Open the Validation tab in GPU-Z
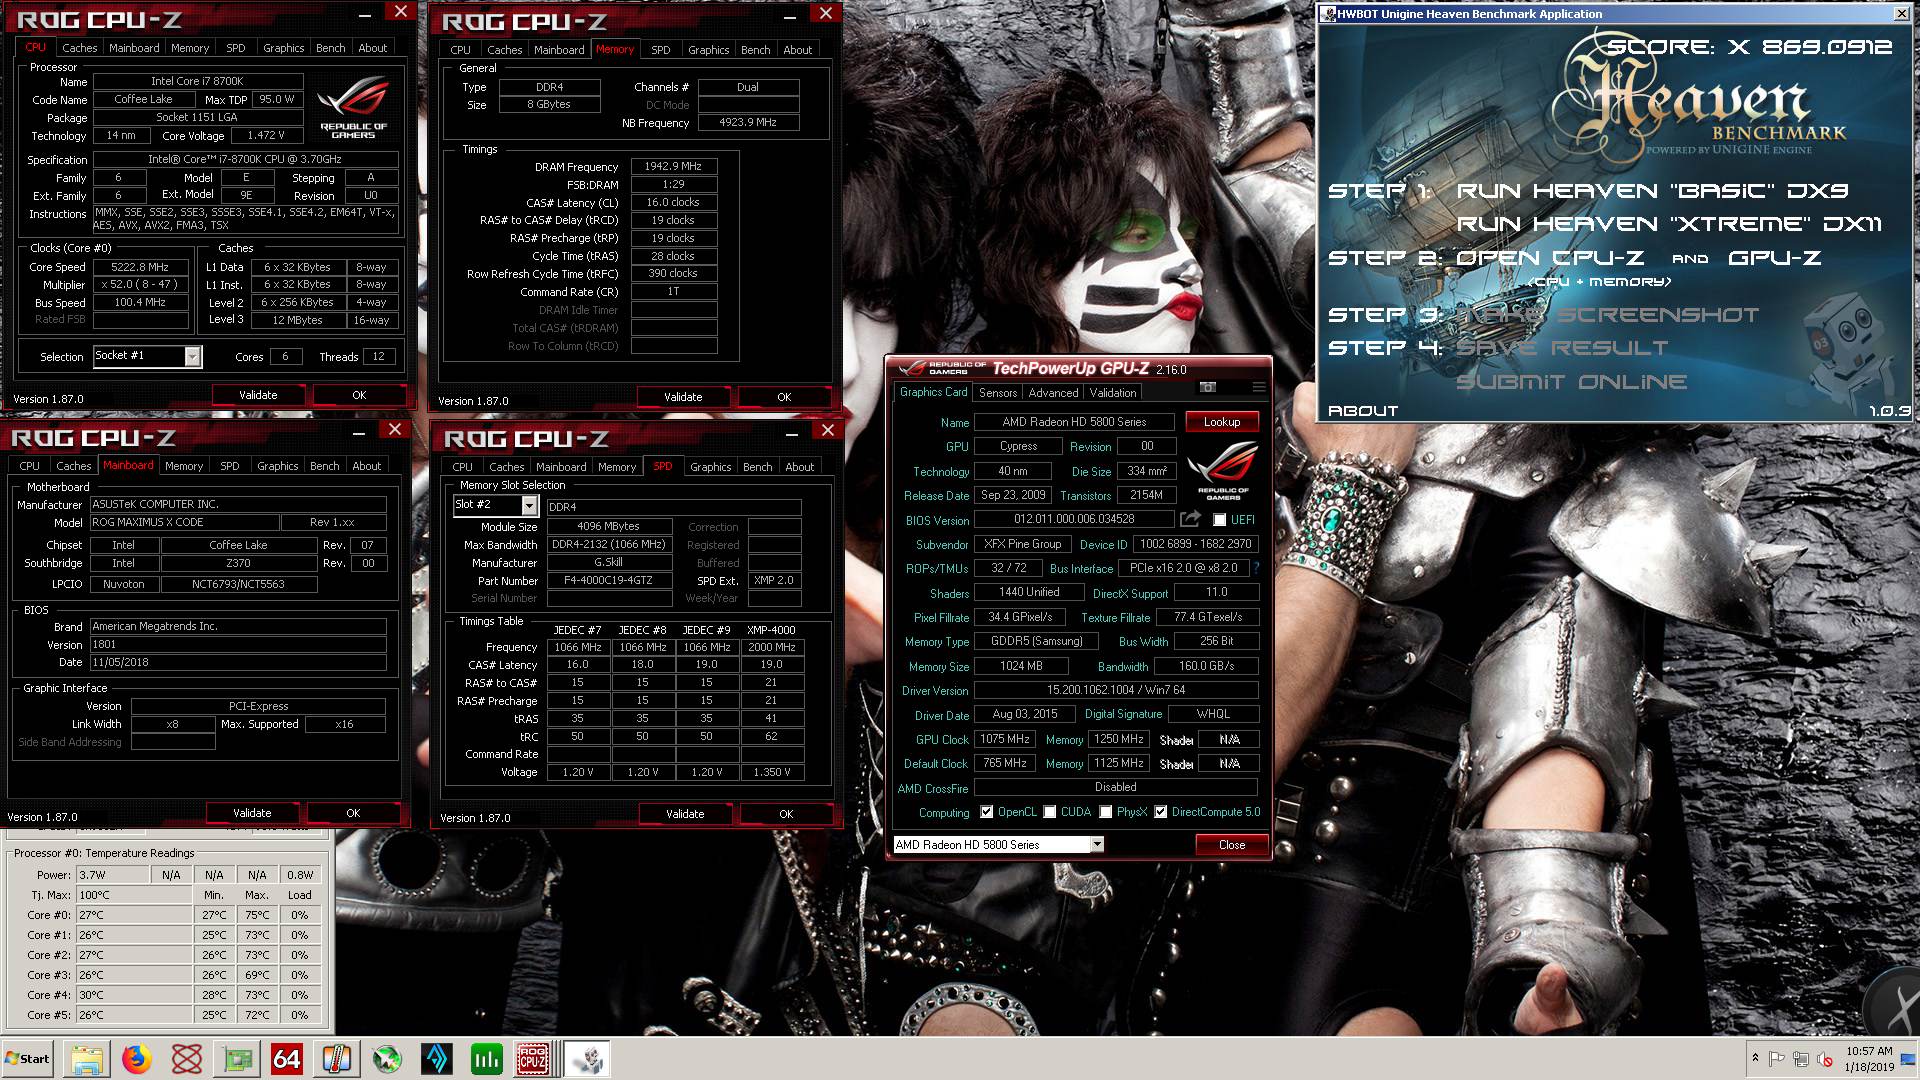The width and height of the screenshot is (1920, 1080). click(1113, 393)
